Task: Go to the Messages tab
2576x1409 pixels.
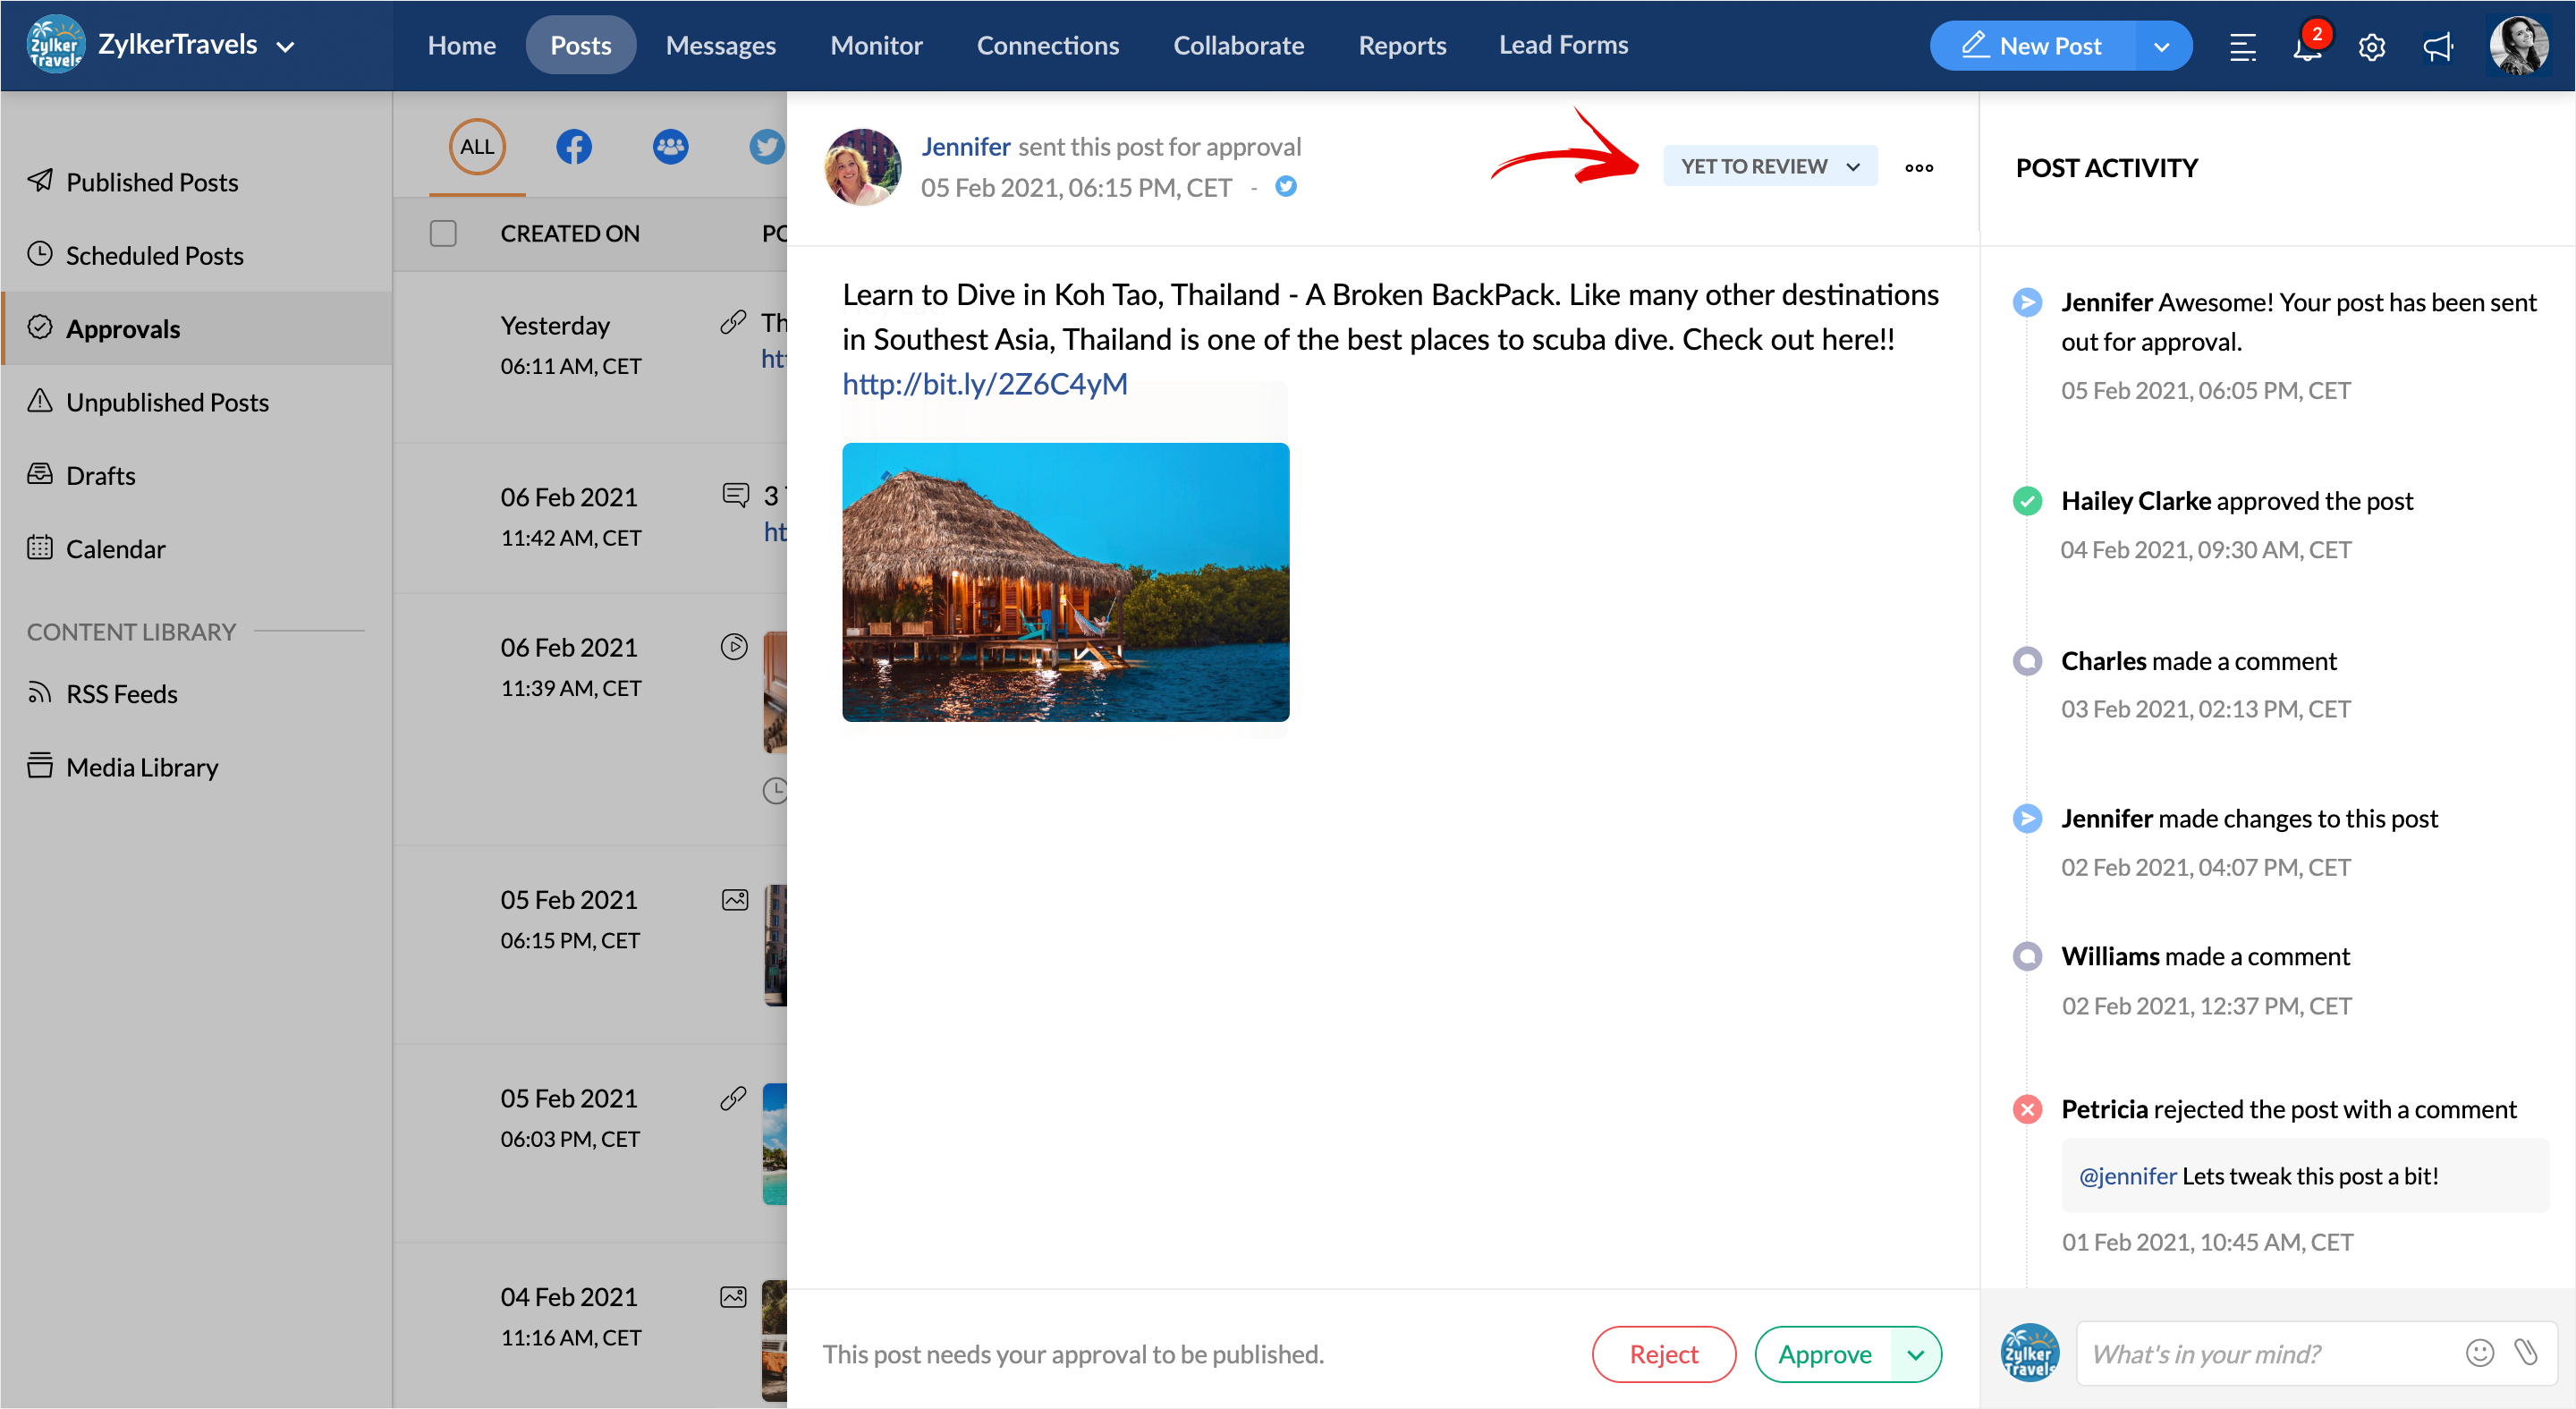Action: (x=720, y=45)
